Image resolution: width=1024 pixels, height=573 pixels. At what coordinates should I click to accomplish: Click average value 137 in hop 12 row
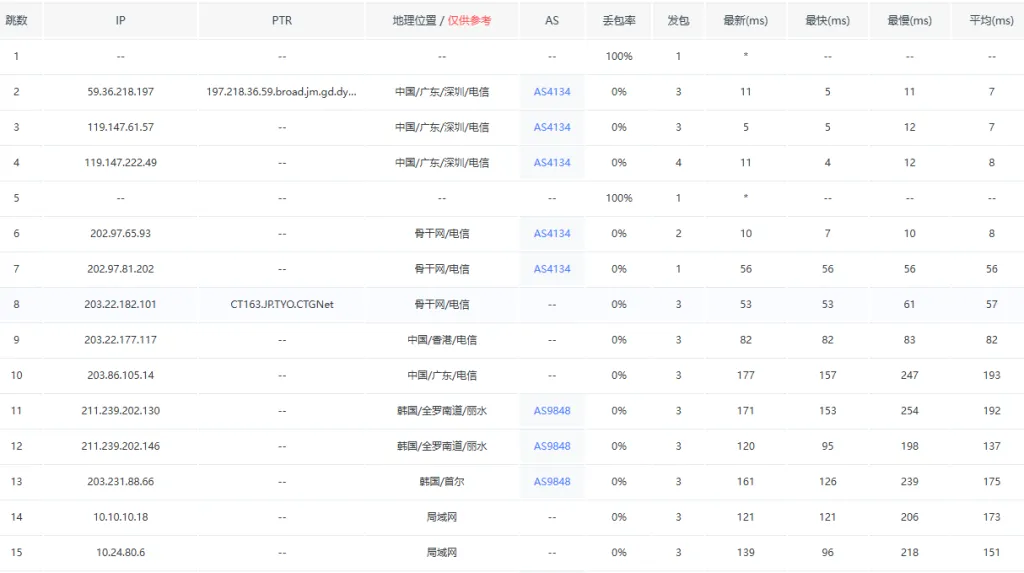click(991, 446)
